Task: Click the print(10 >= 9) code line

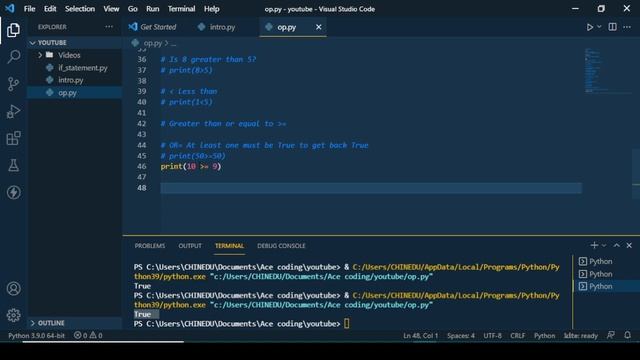Action: click(x=191, y=167)
